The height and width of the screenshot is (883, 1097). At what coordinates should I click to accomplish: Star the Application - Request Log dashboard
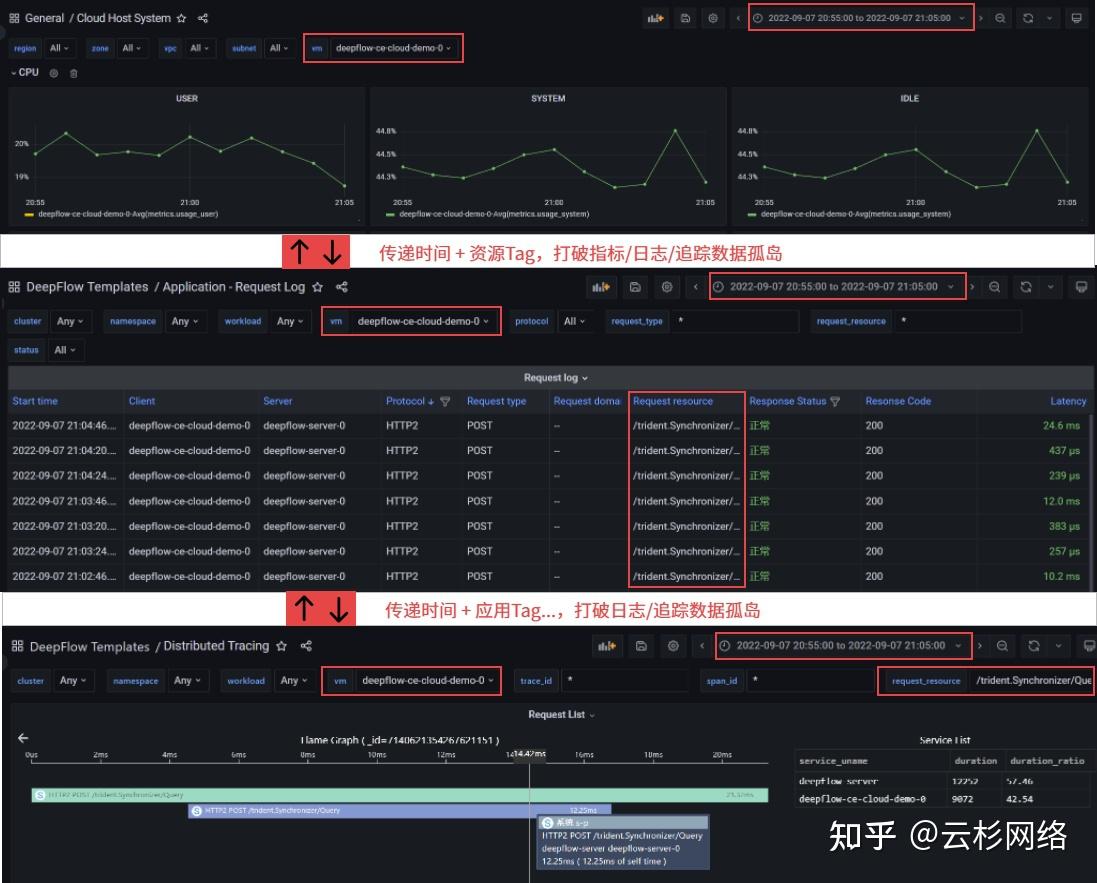tap(316, 286)
